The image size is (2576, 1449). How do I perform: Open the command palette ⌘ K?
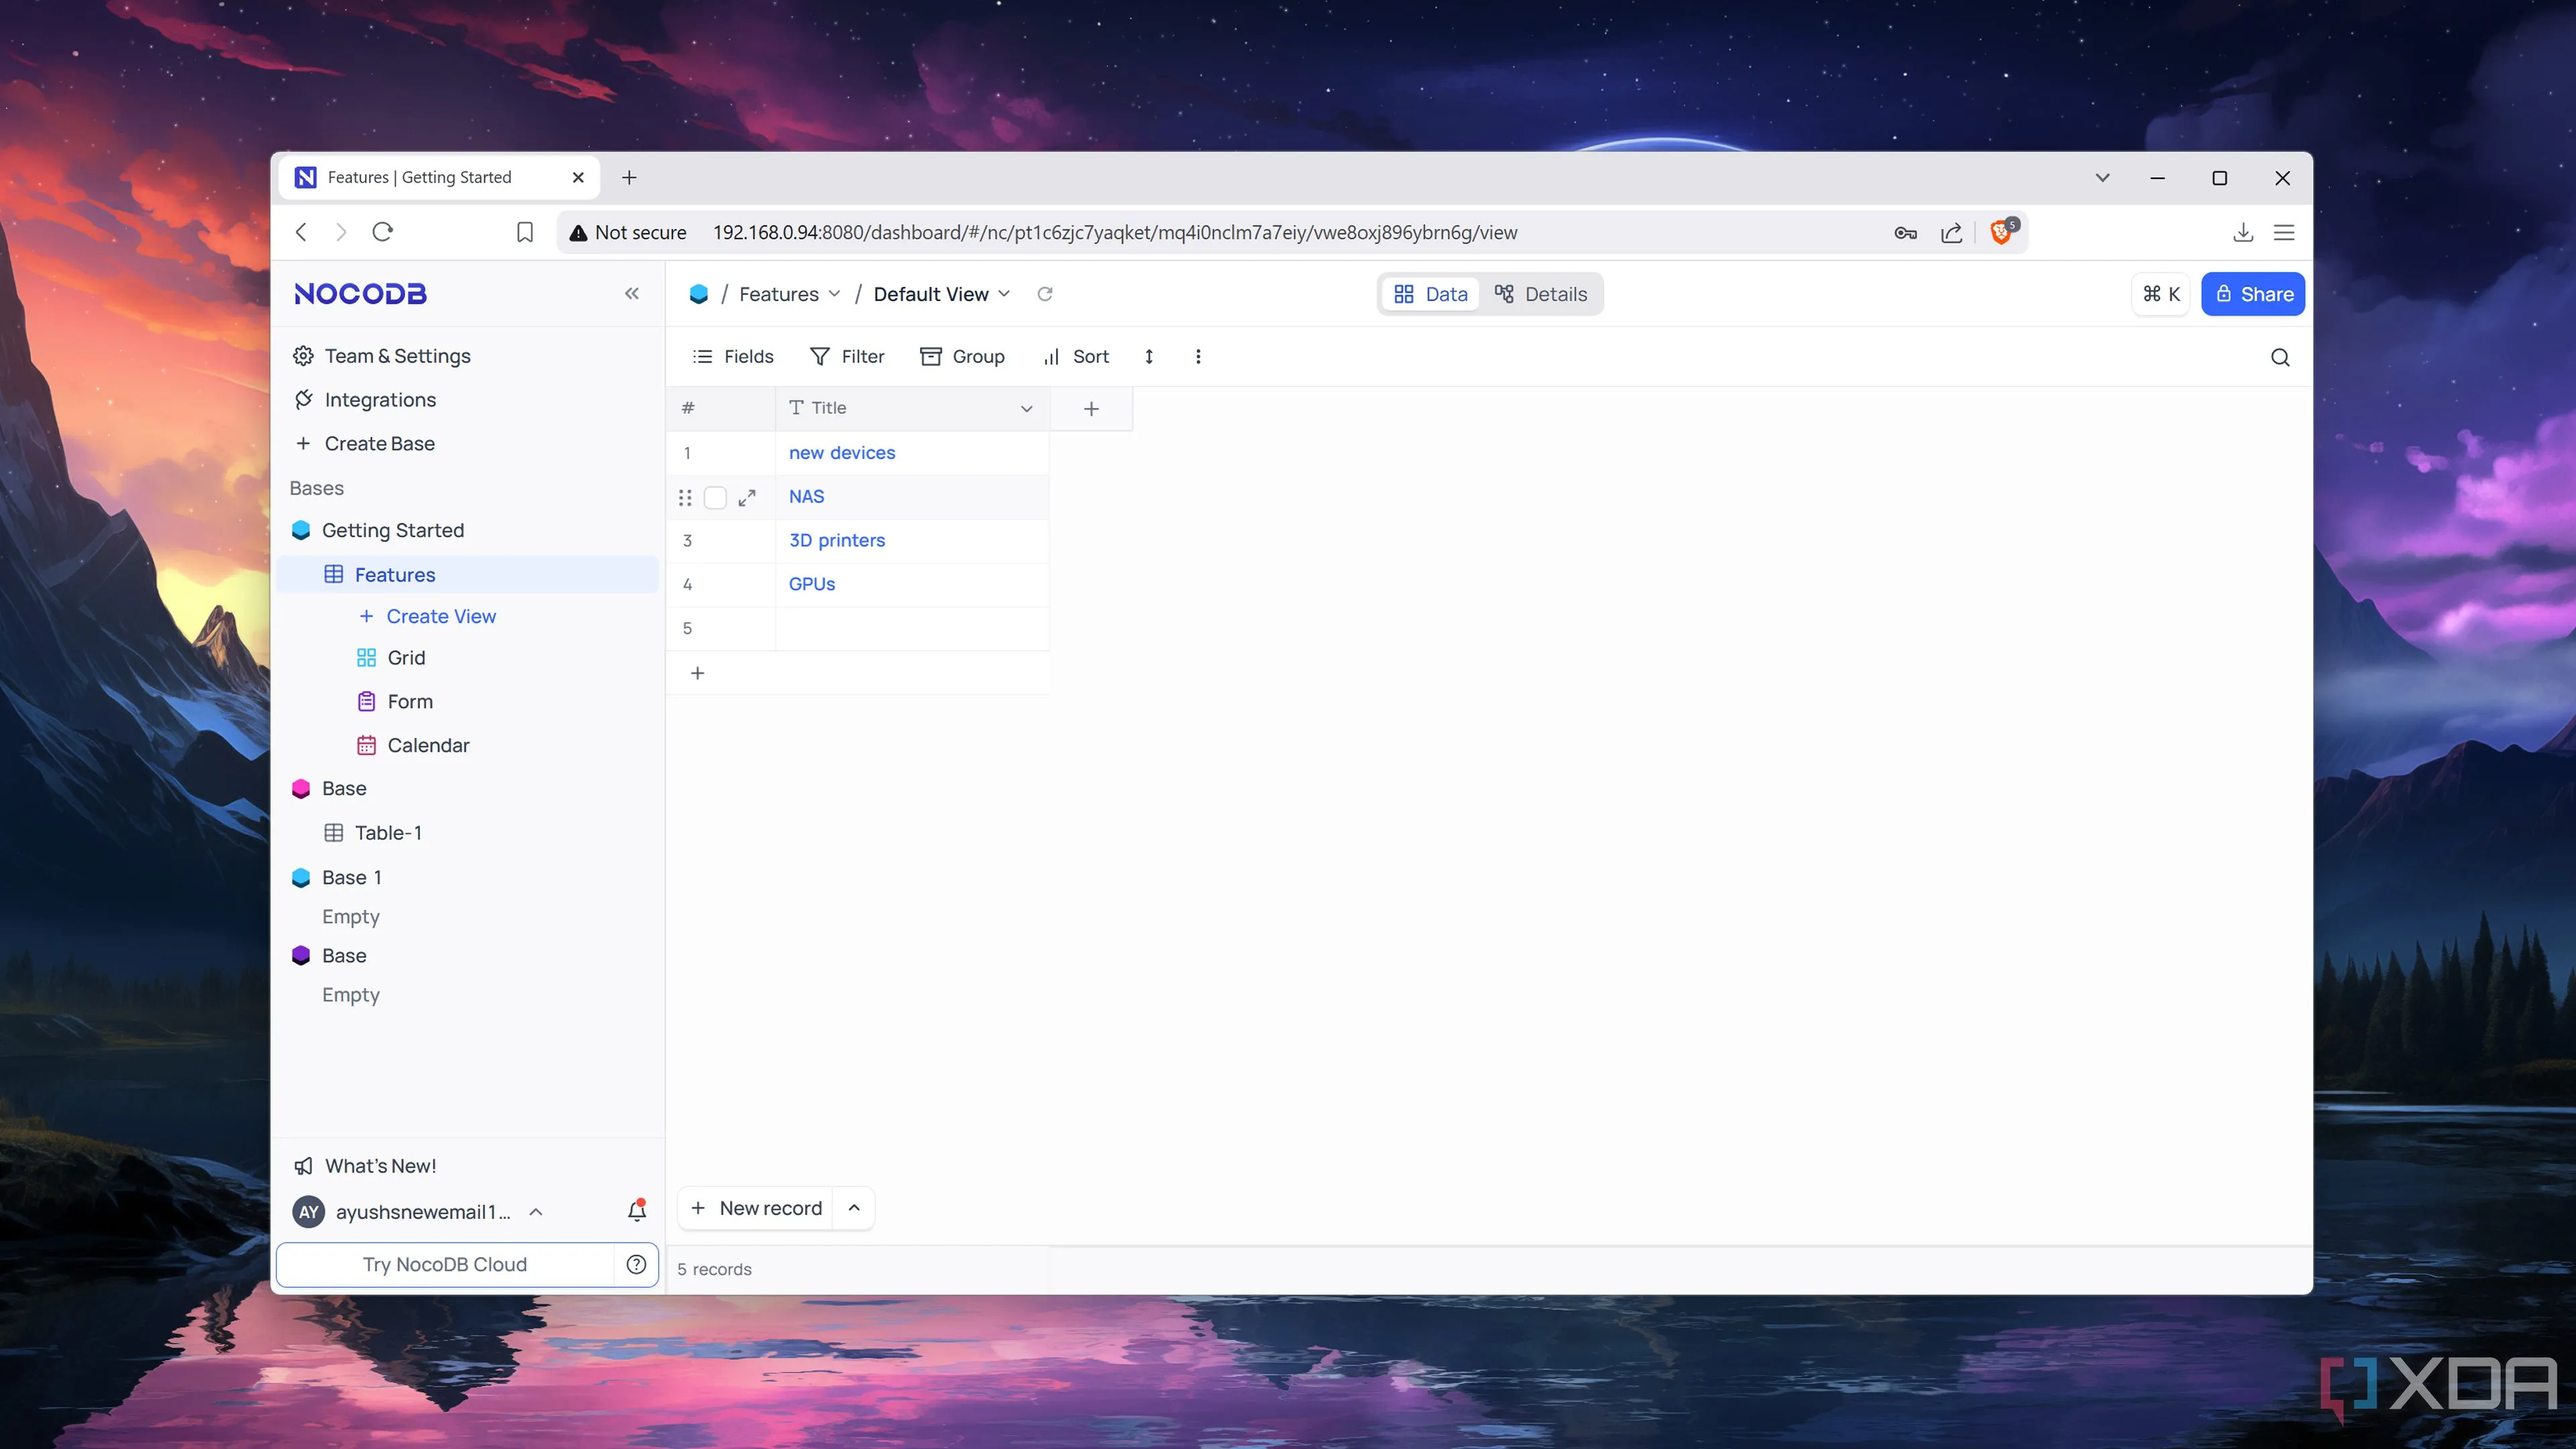coord(2161,294)
